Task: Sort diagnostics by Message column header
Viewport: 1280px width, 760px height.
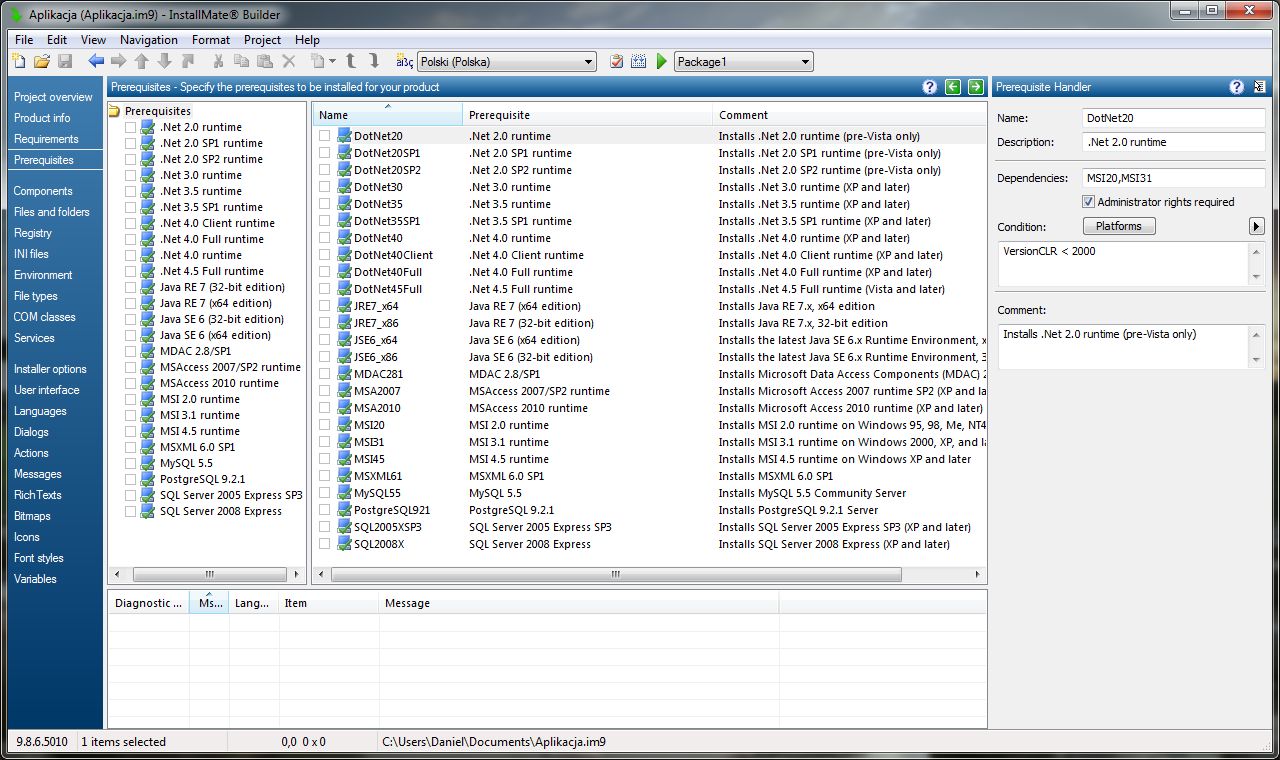Action: pyautogui.click(x=579, y=603)
